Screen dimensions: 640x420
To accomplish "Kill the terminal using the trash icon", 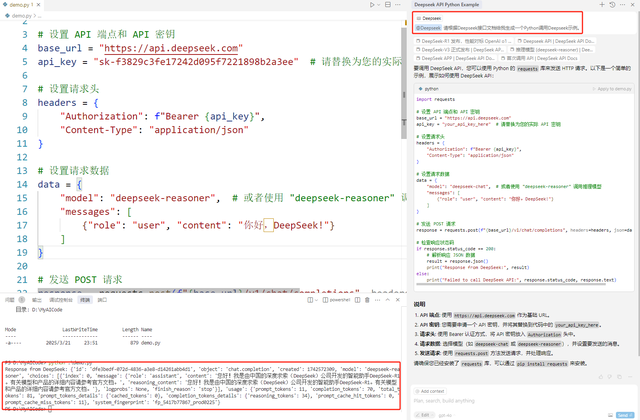I will 367,300.
